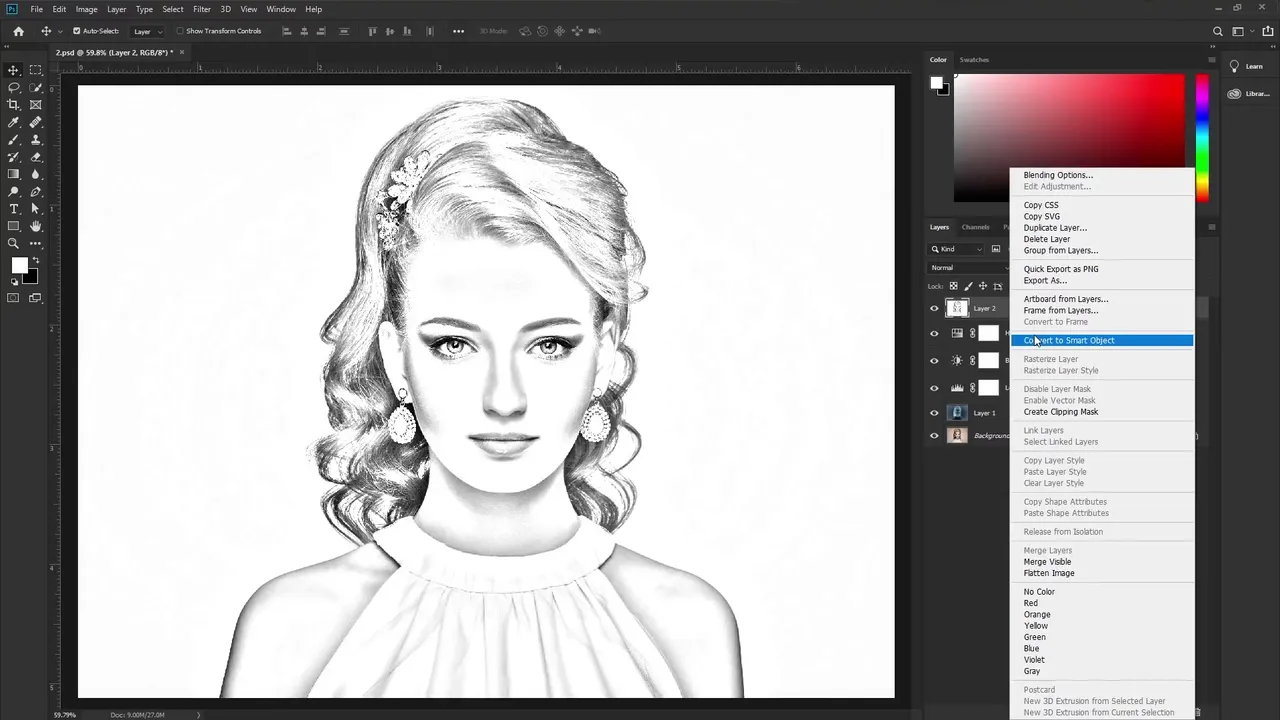Change screen mode icon in toolbar
This screenshot has width=1280, height=720.
pyautogui.click(x=36, y=298)
